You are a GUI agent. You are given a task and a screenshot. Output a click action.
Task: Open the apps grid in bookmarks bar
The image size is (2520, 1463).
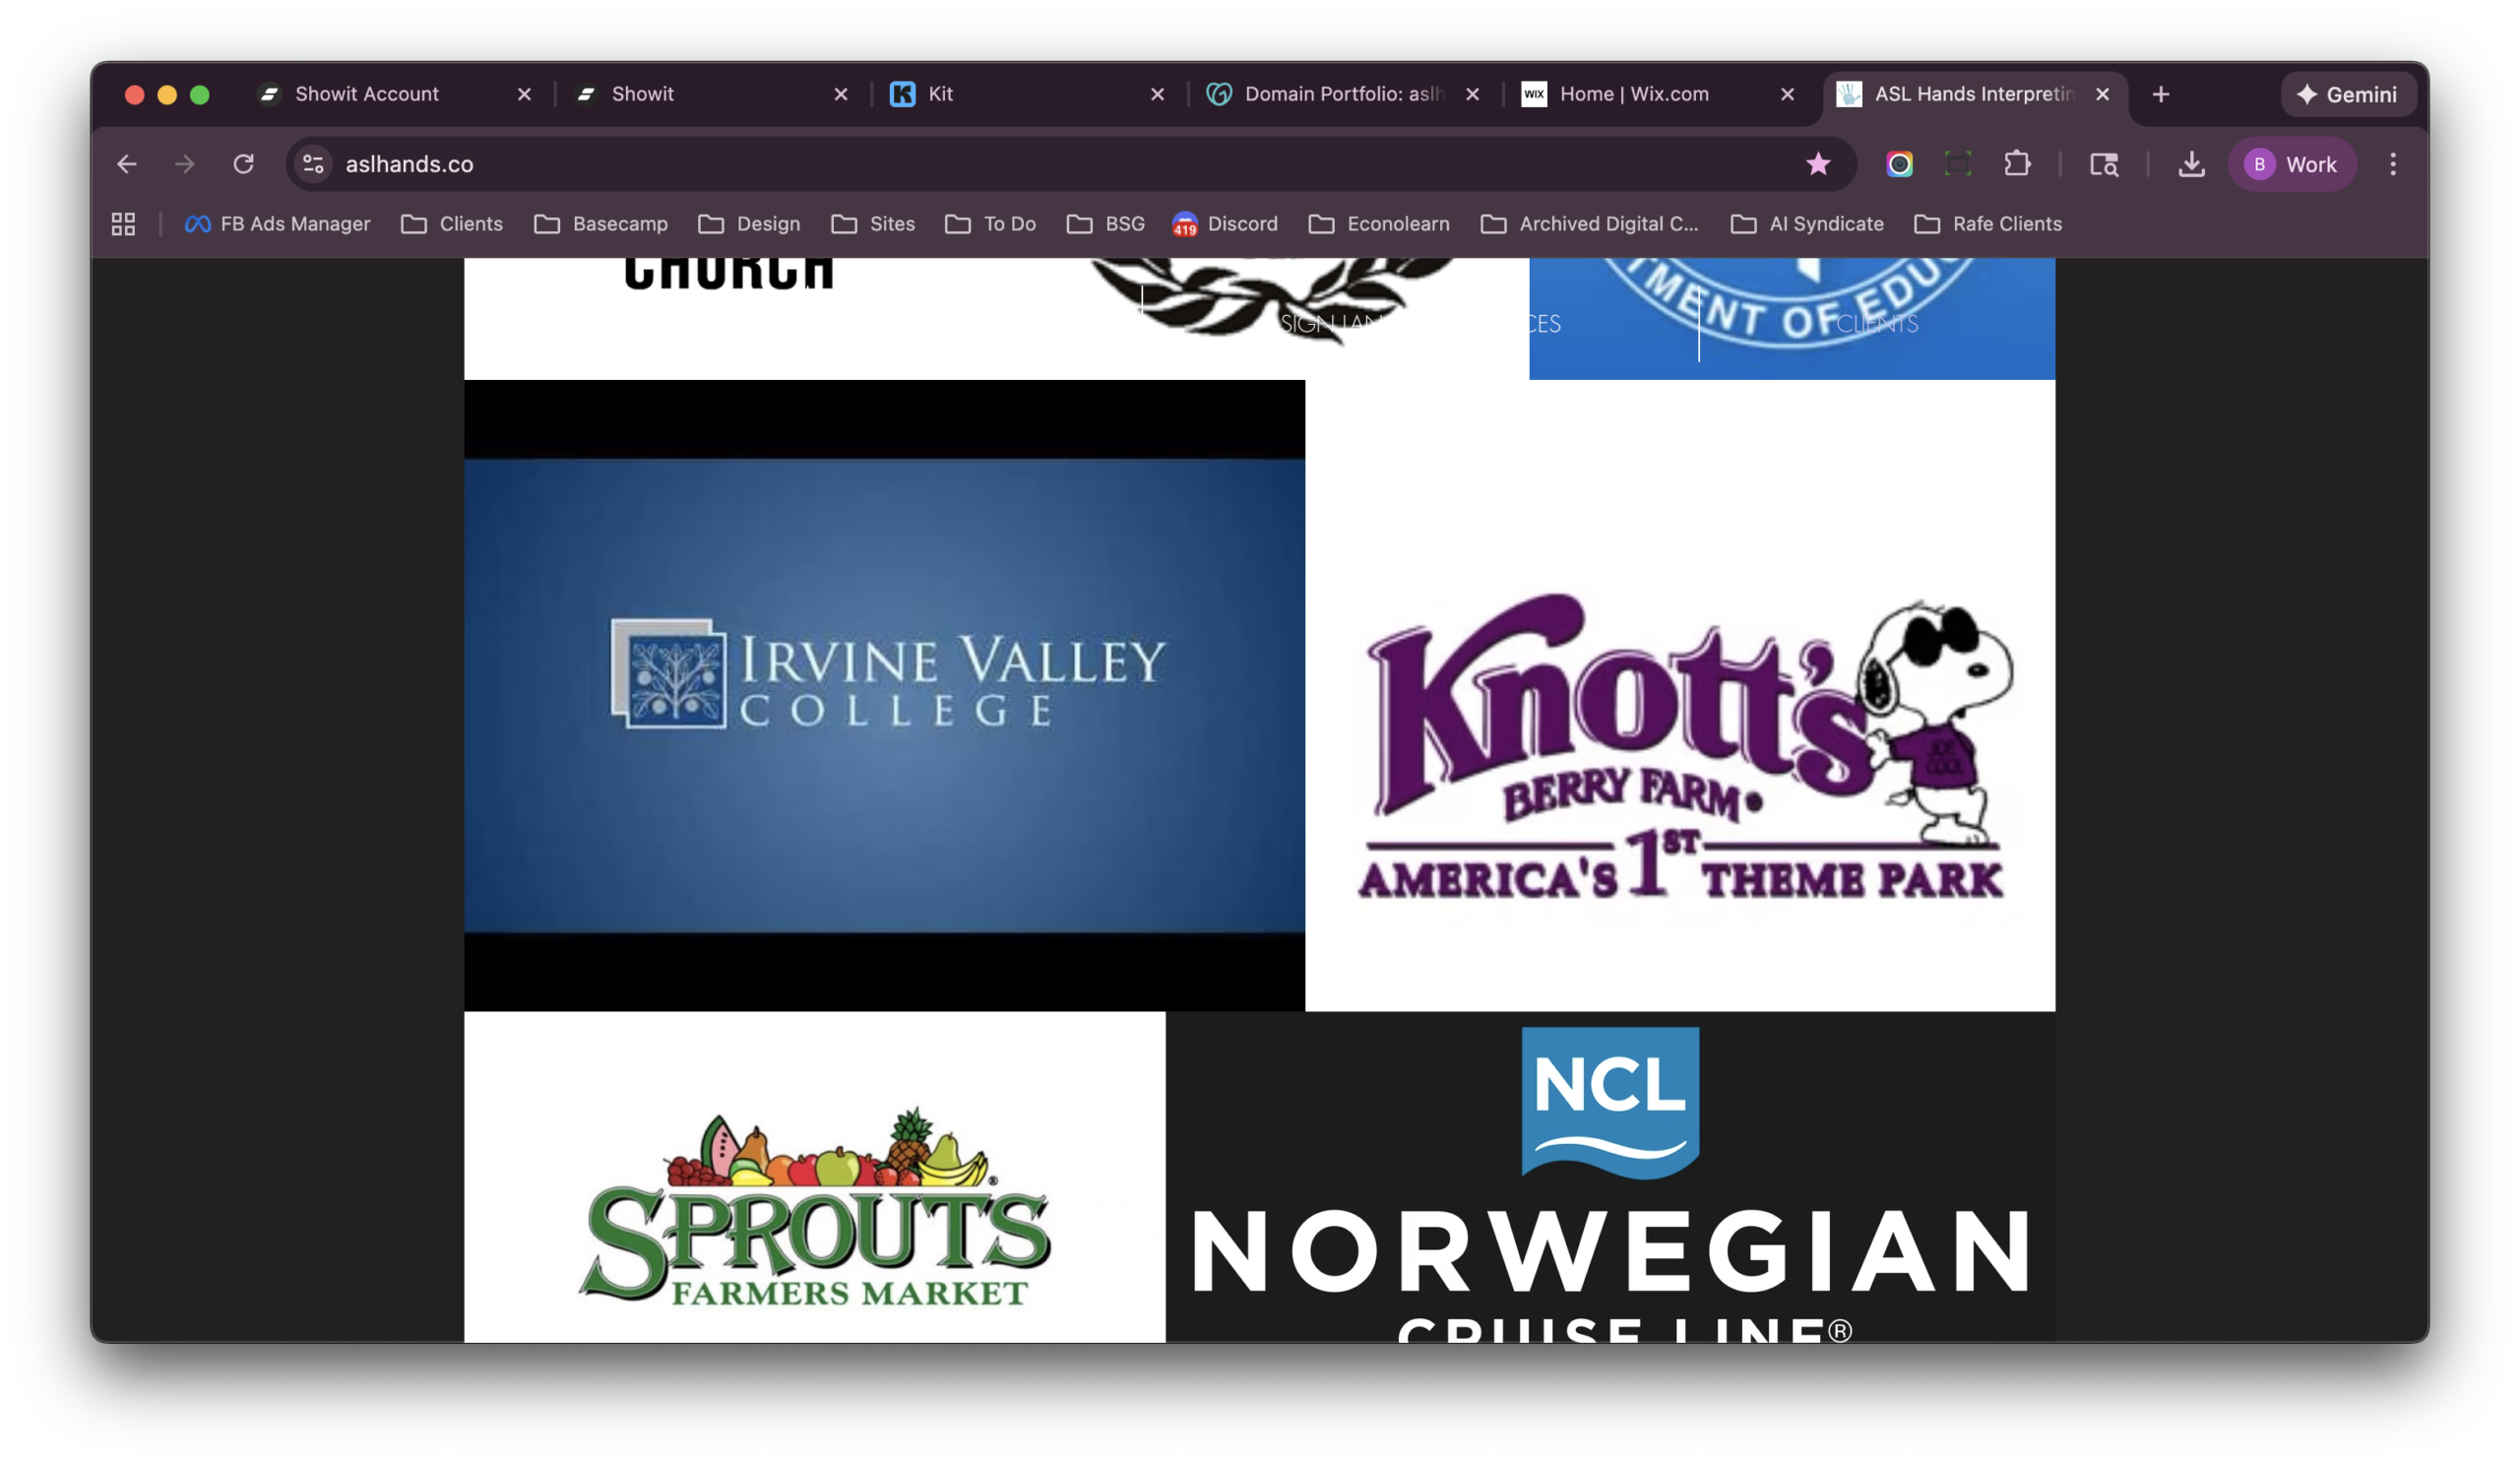pyautogui.click(x=123, y=224)
